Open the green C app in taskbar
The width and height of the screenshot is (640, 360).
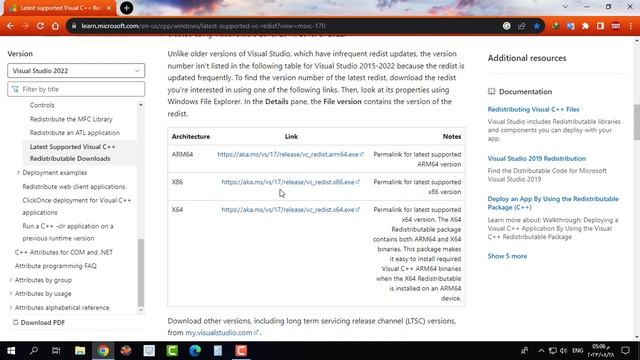172,351
